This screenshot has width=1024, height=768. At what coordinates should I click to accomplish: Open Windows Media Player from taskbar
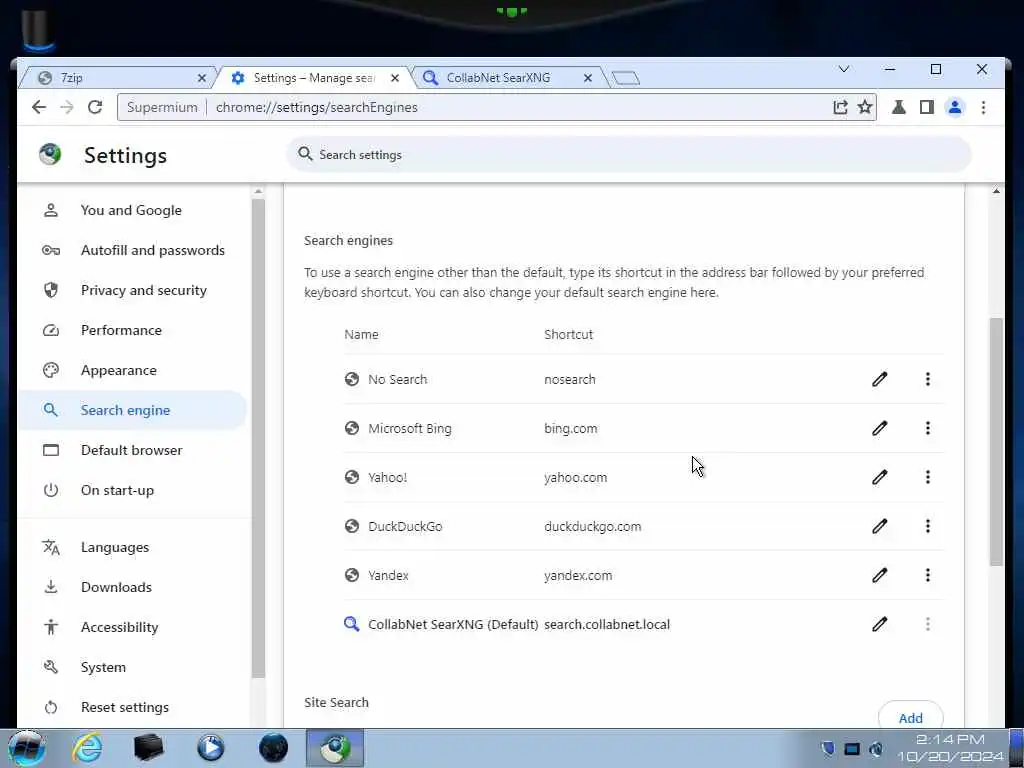[x=210, y=748]
